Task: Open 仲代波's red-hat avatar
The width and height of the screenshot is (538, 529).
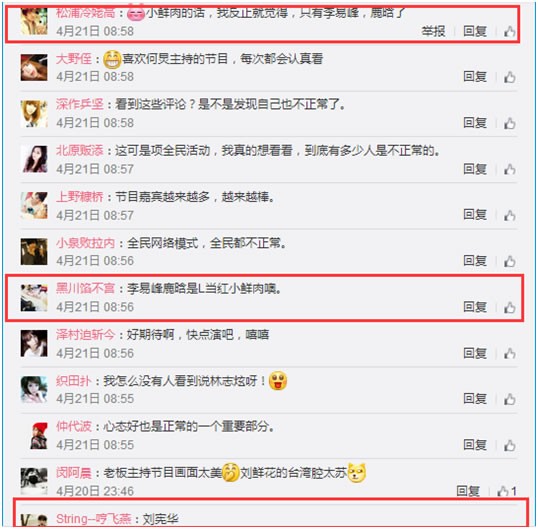Action: 39,436
